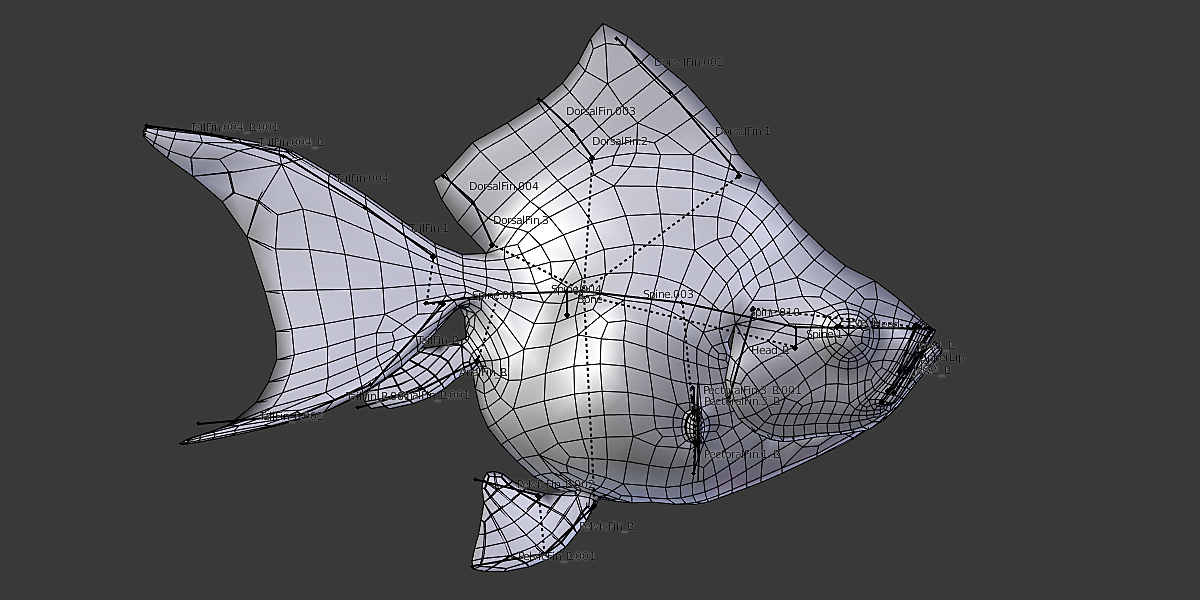Viewport: 1200px width, 600px height.
Task: Select the Spine.010 bone label
Action: [775, 313]
